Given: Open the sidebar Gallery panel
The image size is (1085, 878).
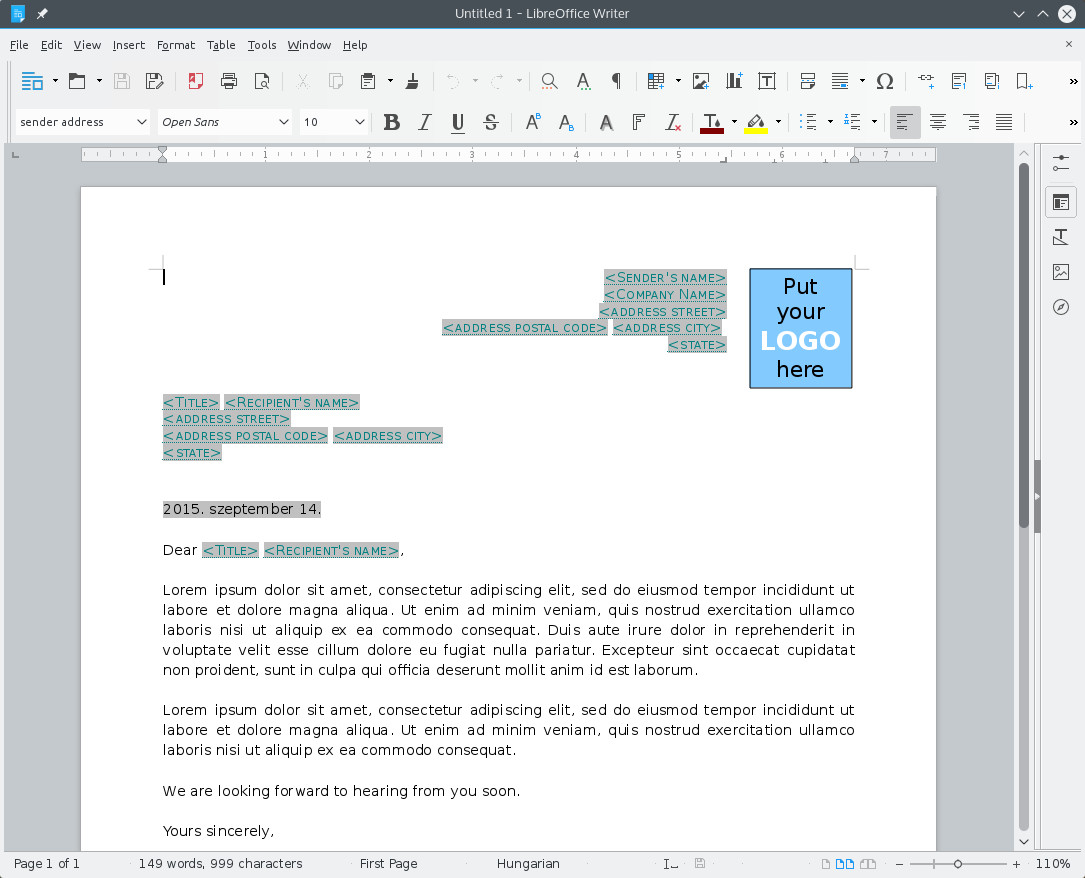Looking at the screenshot, I should click(x=1061, y=272).
